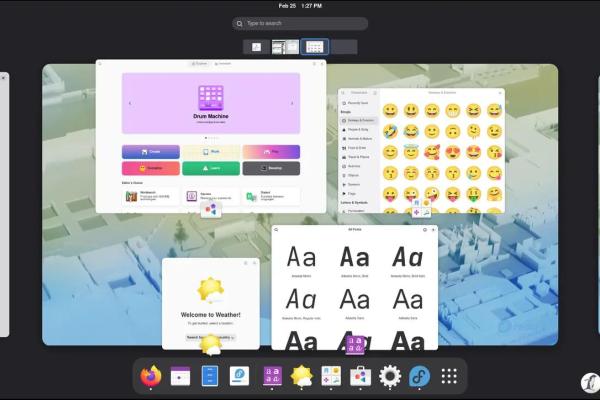Select the empty last workspace thumbnail
Viewport: 600px width, 400px height.
[344, 47]
